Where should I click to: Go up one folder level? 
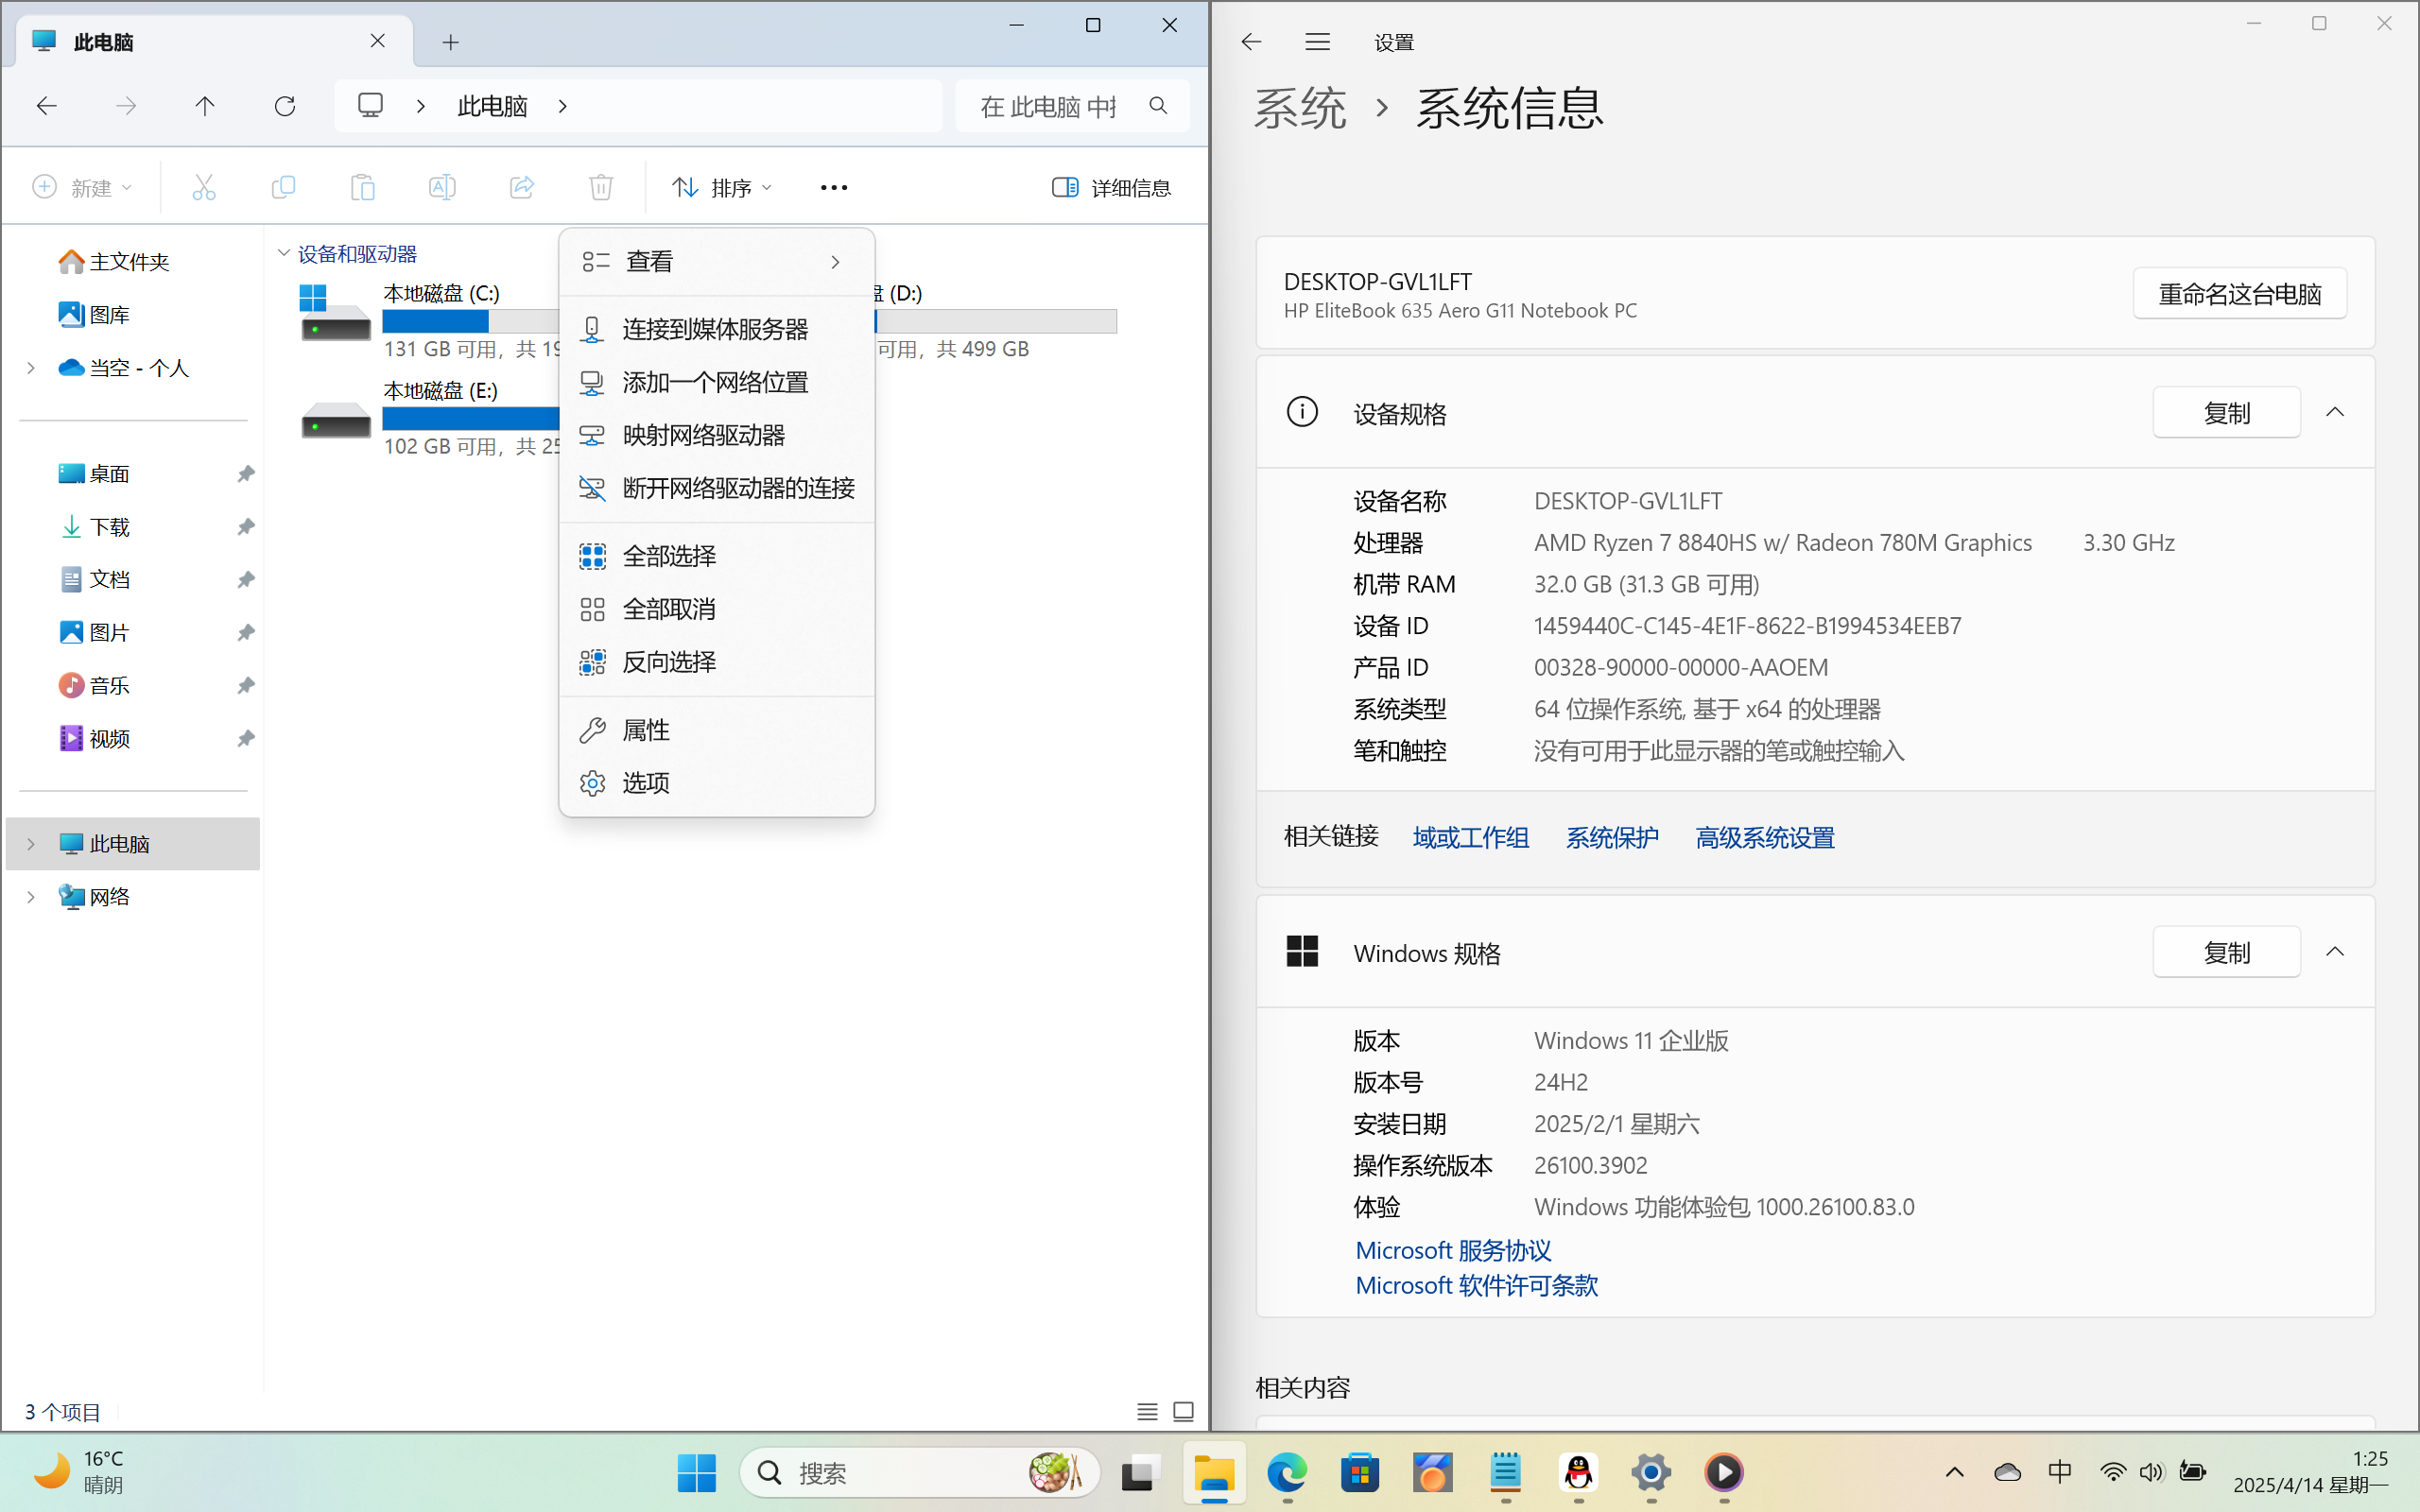pos(205,106)
